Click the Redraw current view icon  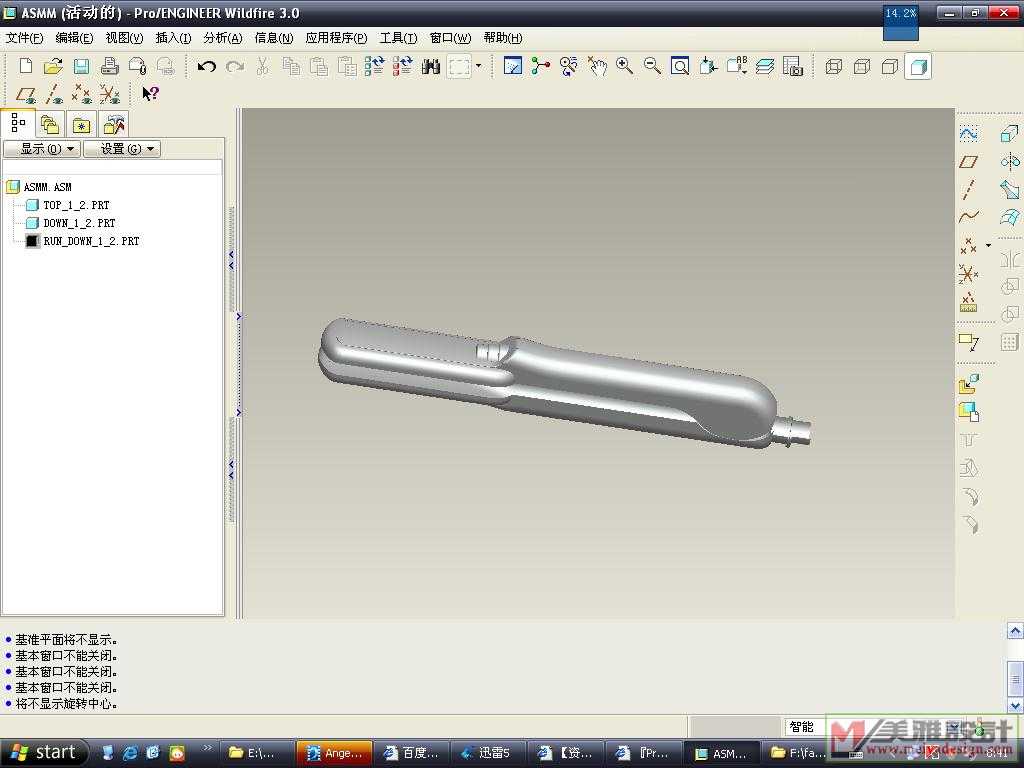(513, 66)
